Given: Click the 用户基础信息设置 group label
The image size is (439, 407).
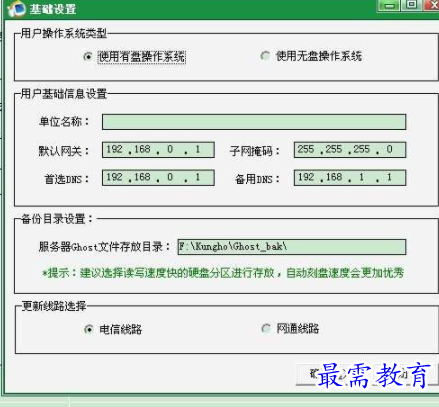Looking at the screenshot, I should 64,94.
